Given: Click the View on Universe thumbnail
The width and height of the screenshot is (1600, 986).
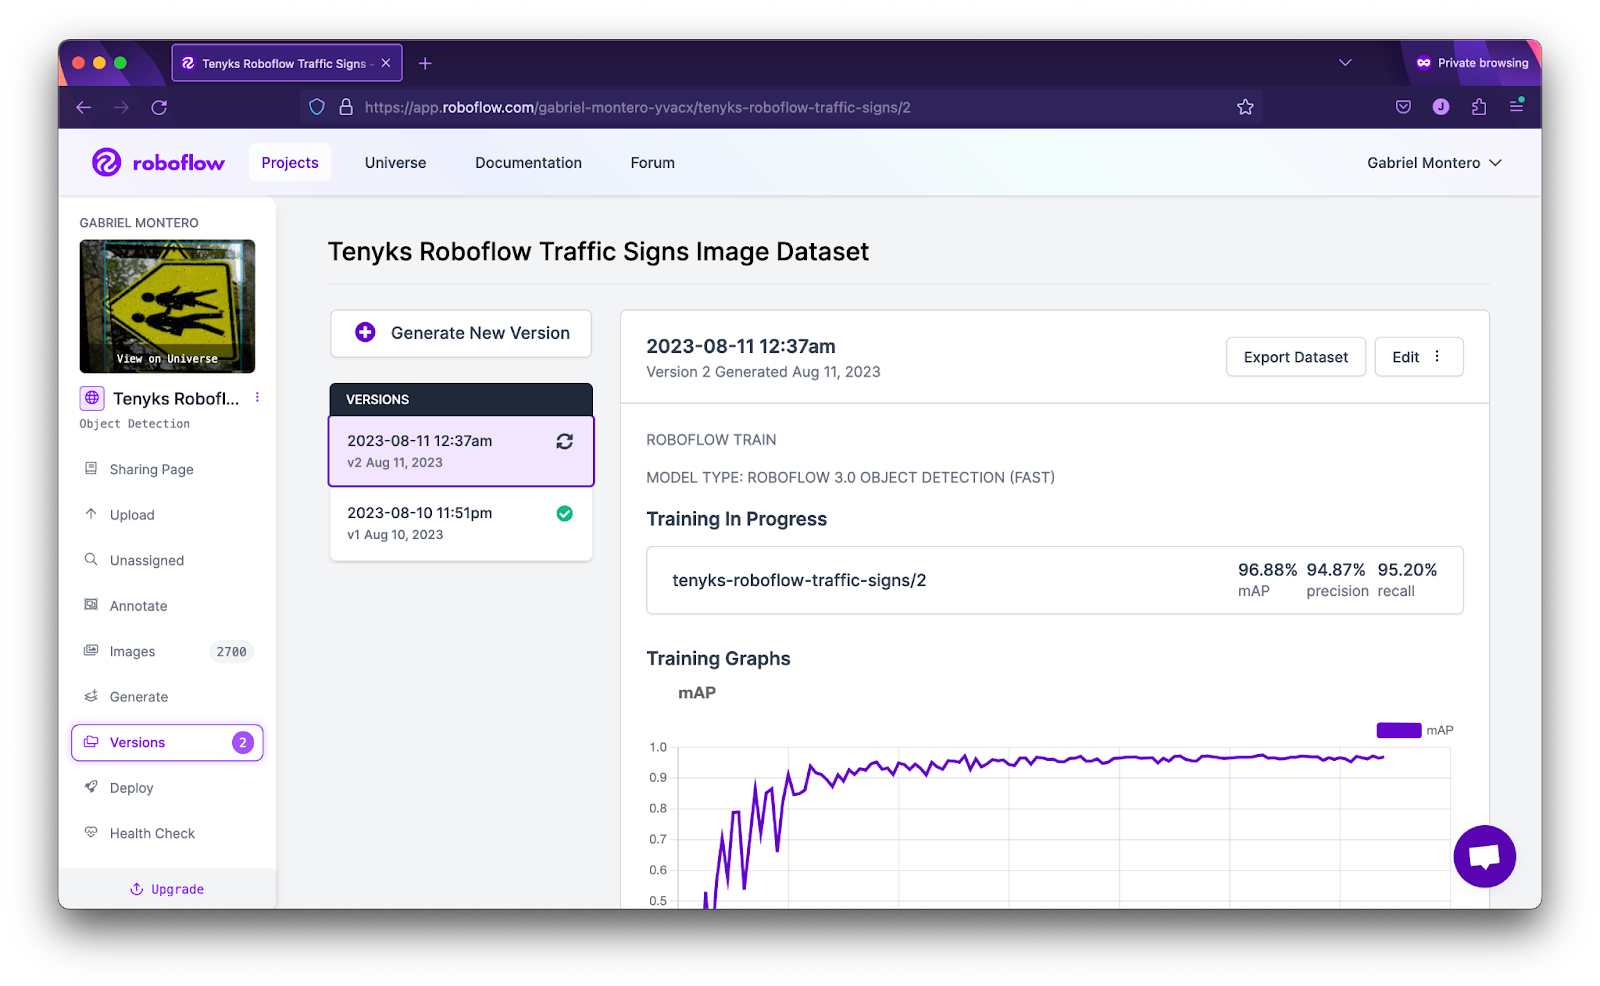Looking at the screenshot, I should (166, 306).
